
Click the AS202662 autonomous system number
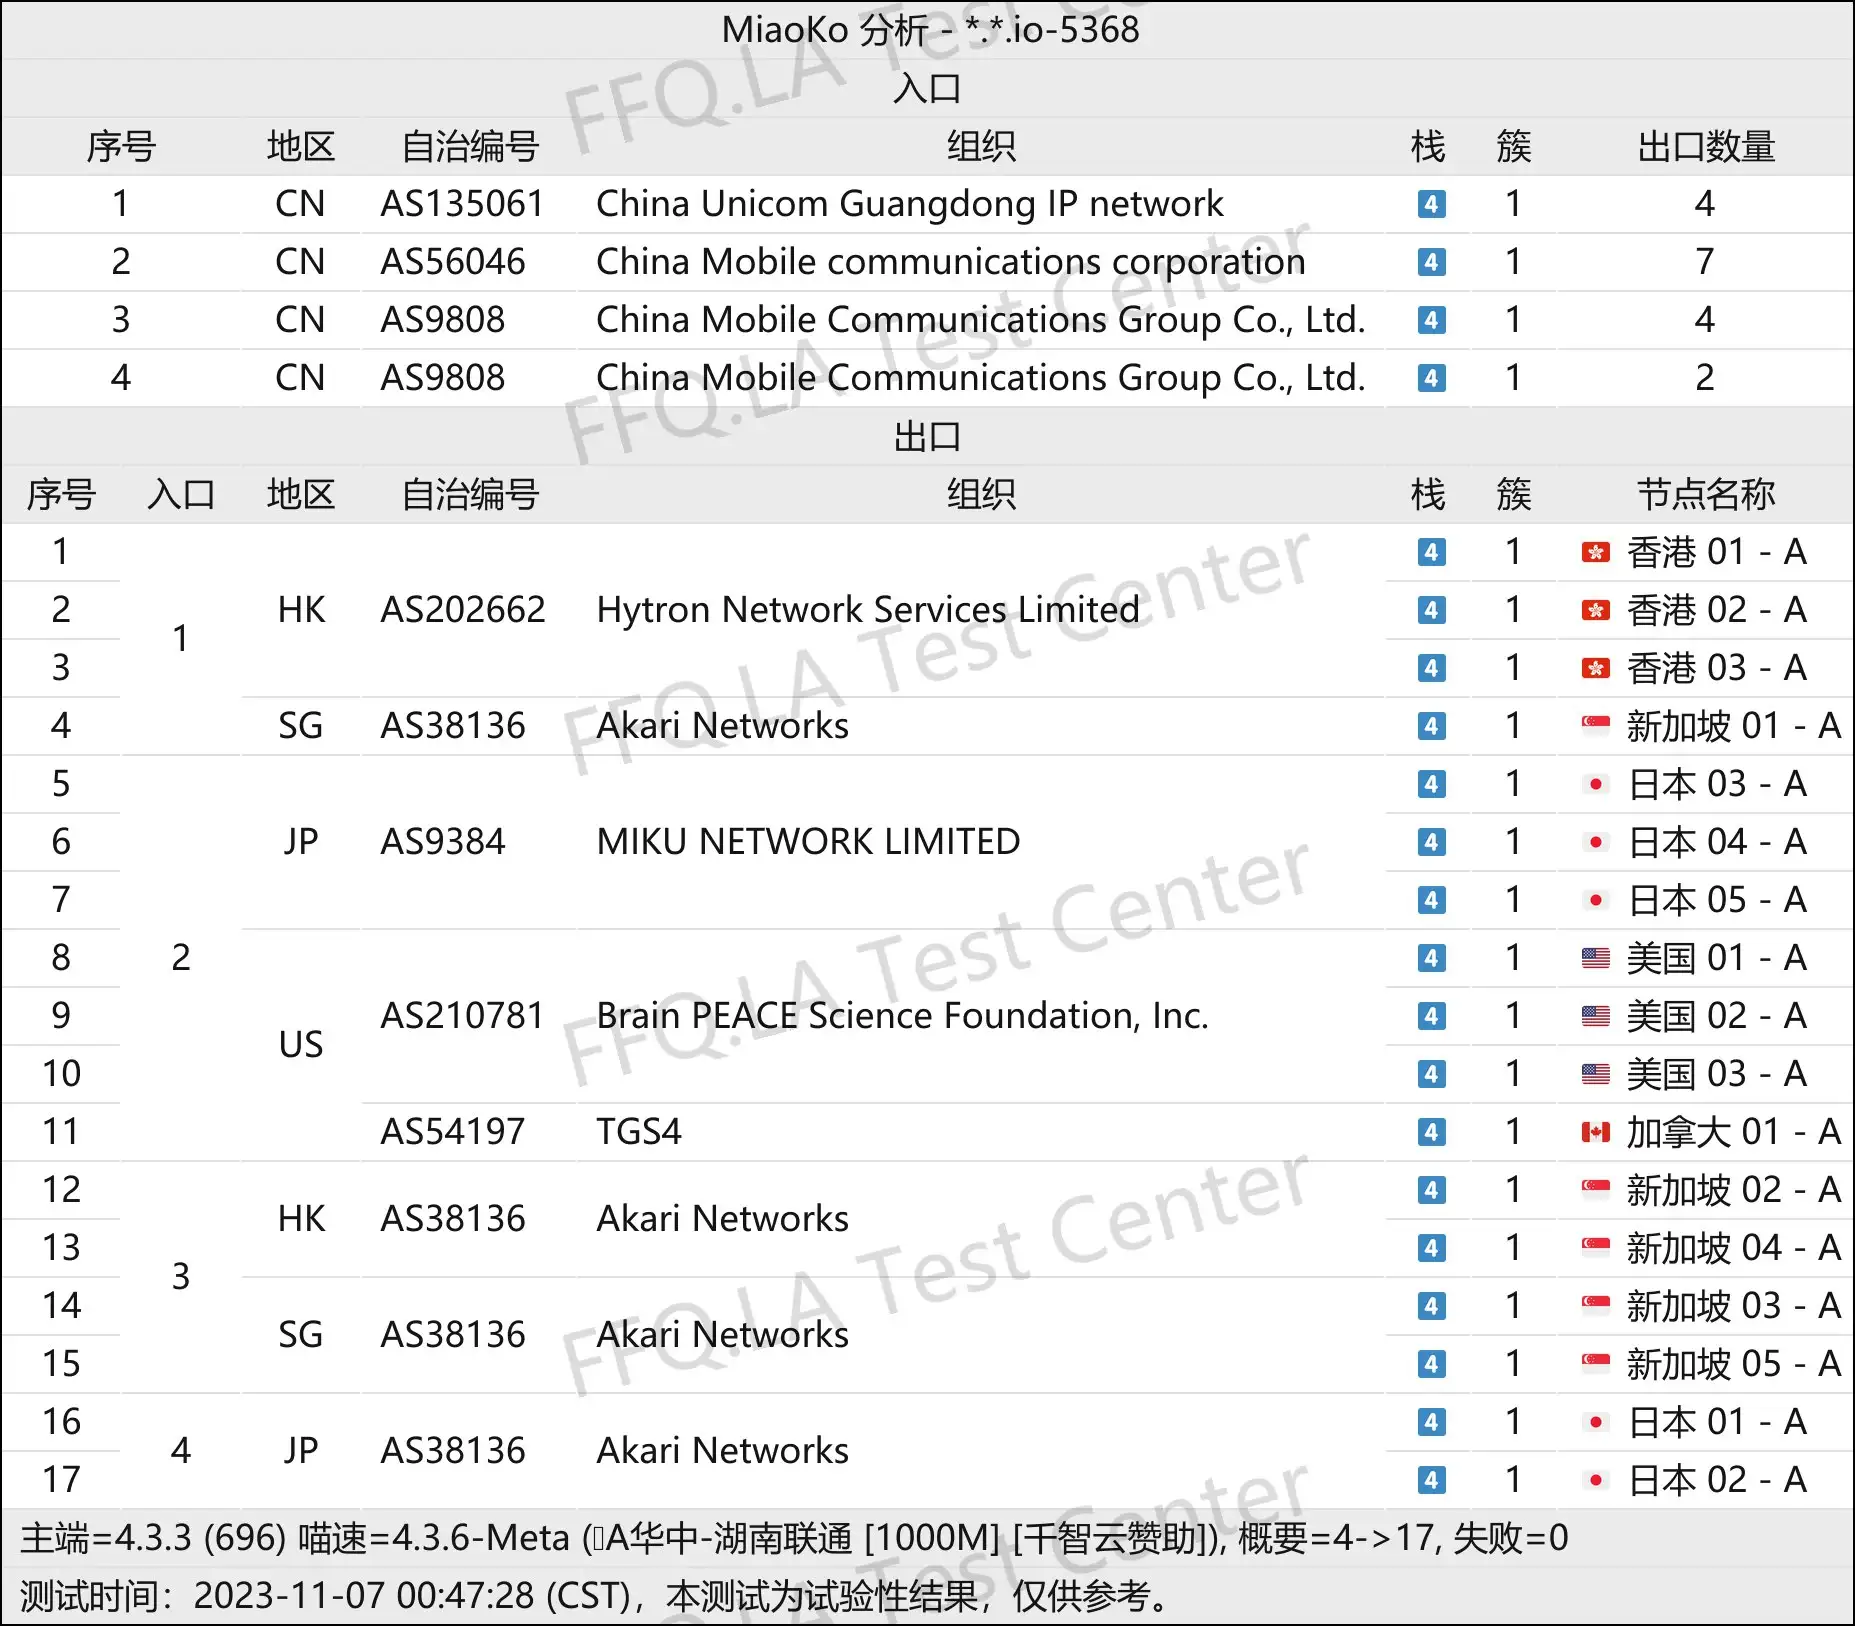click(462, 610)
